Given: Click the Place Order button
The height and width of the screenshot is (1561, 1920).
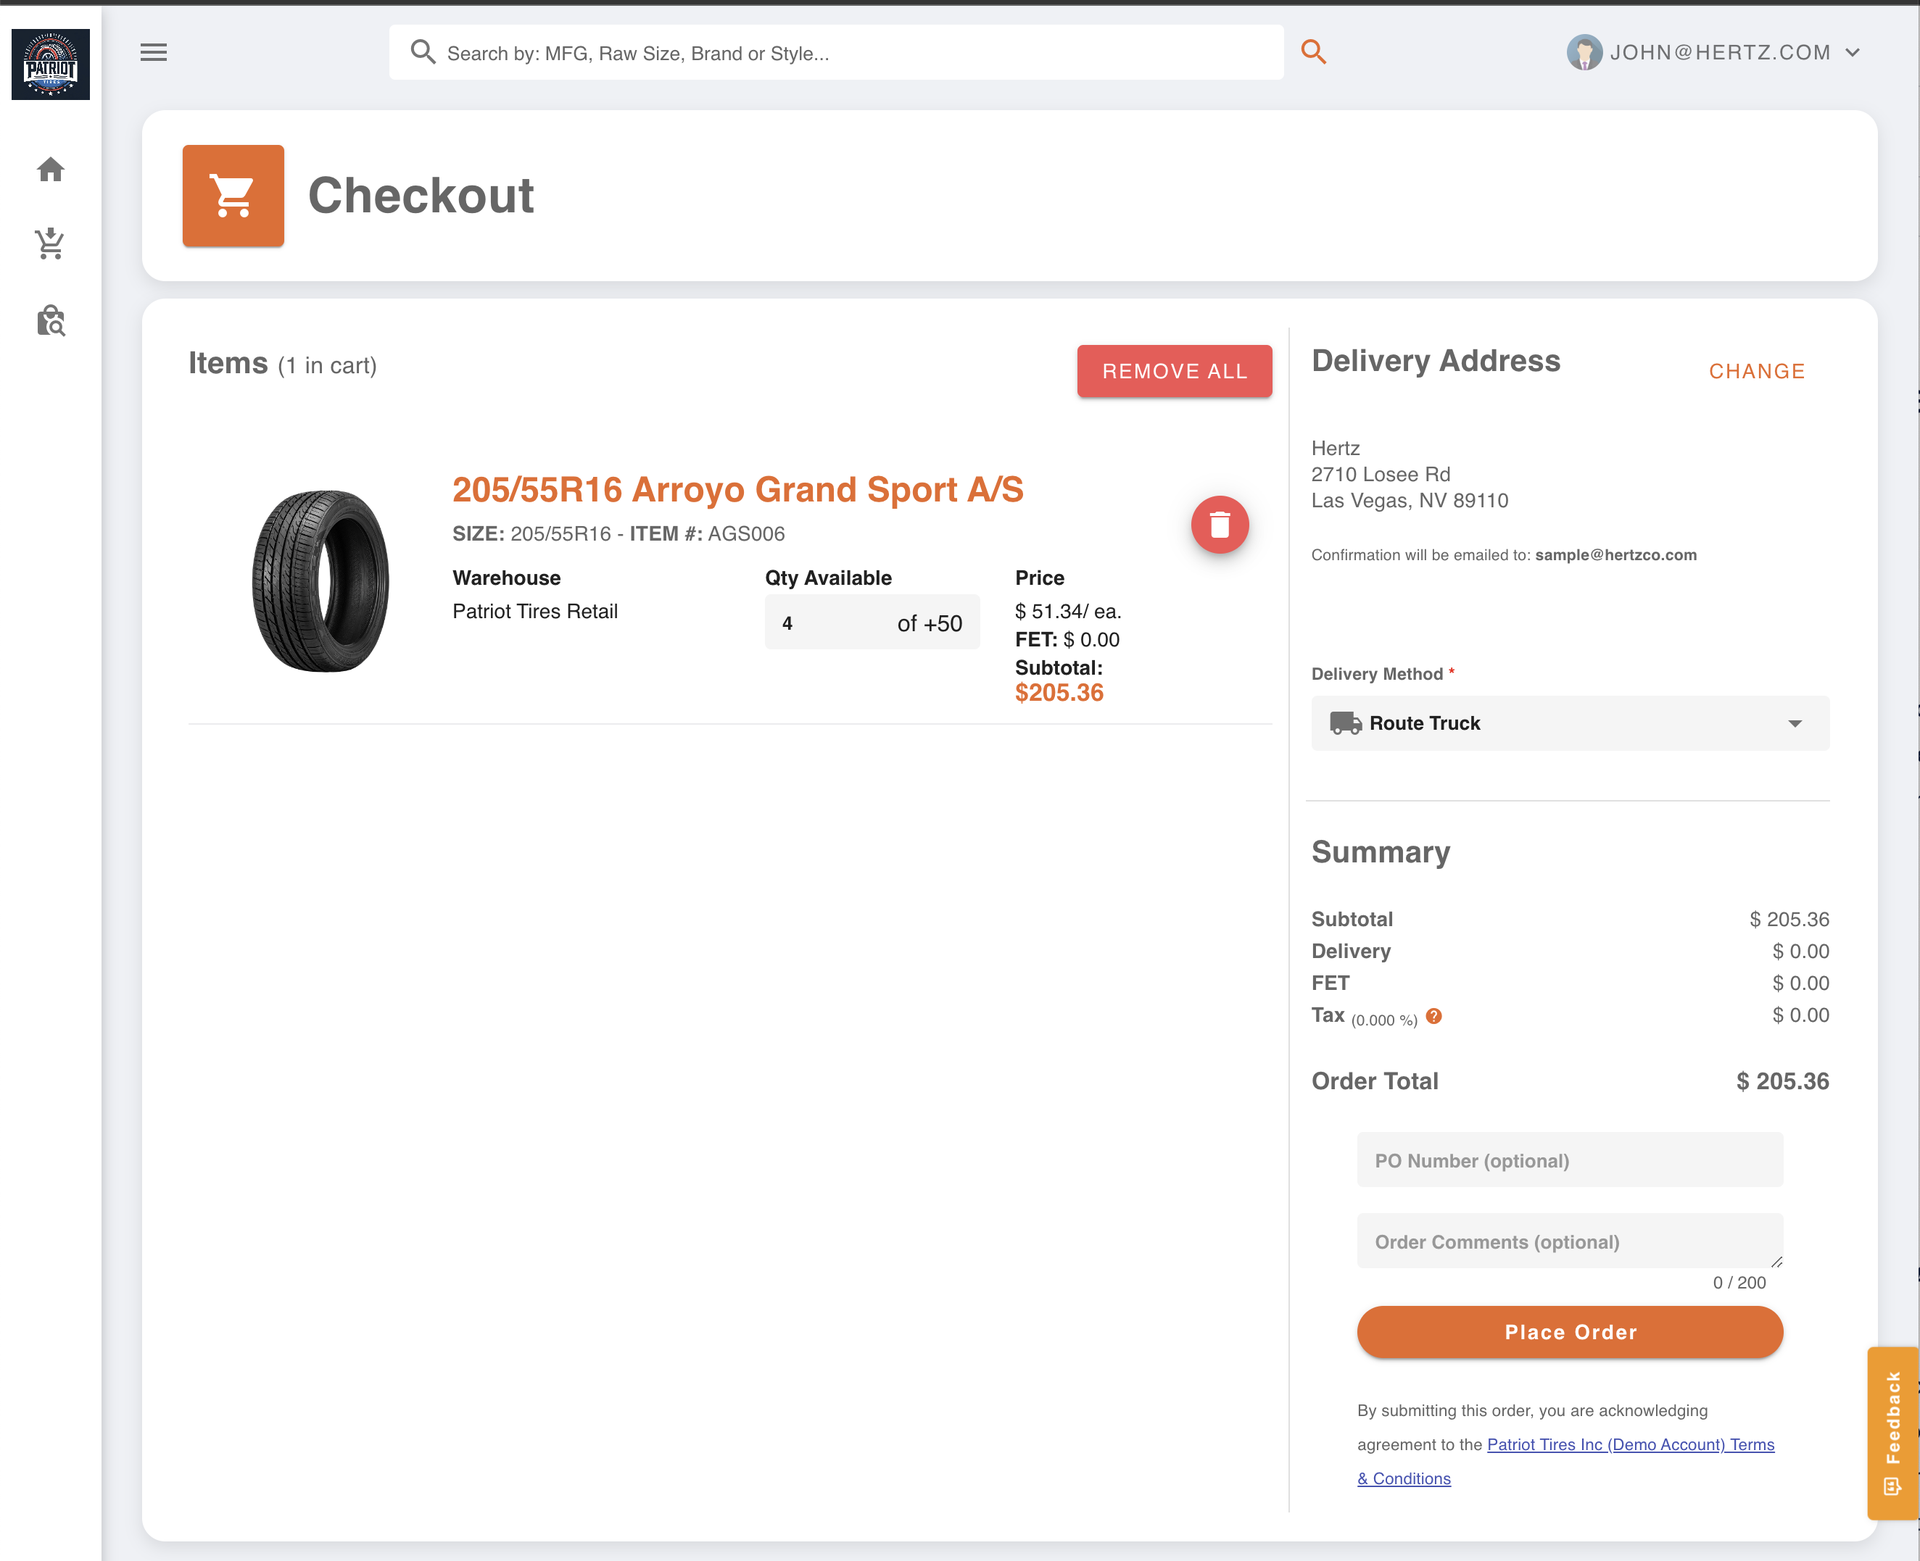Looking at the screenshot, I should tap(1570, 1332).
